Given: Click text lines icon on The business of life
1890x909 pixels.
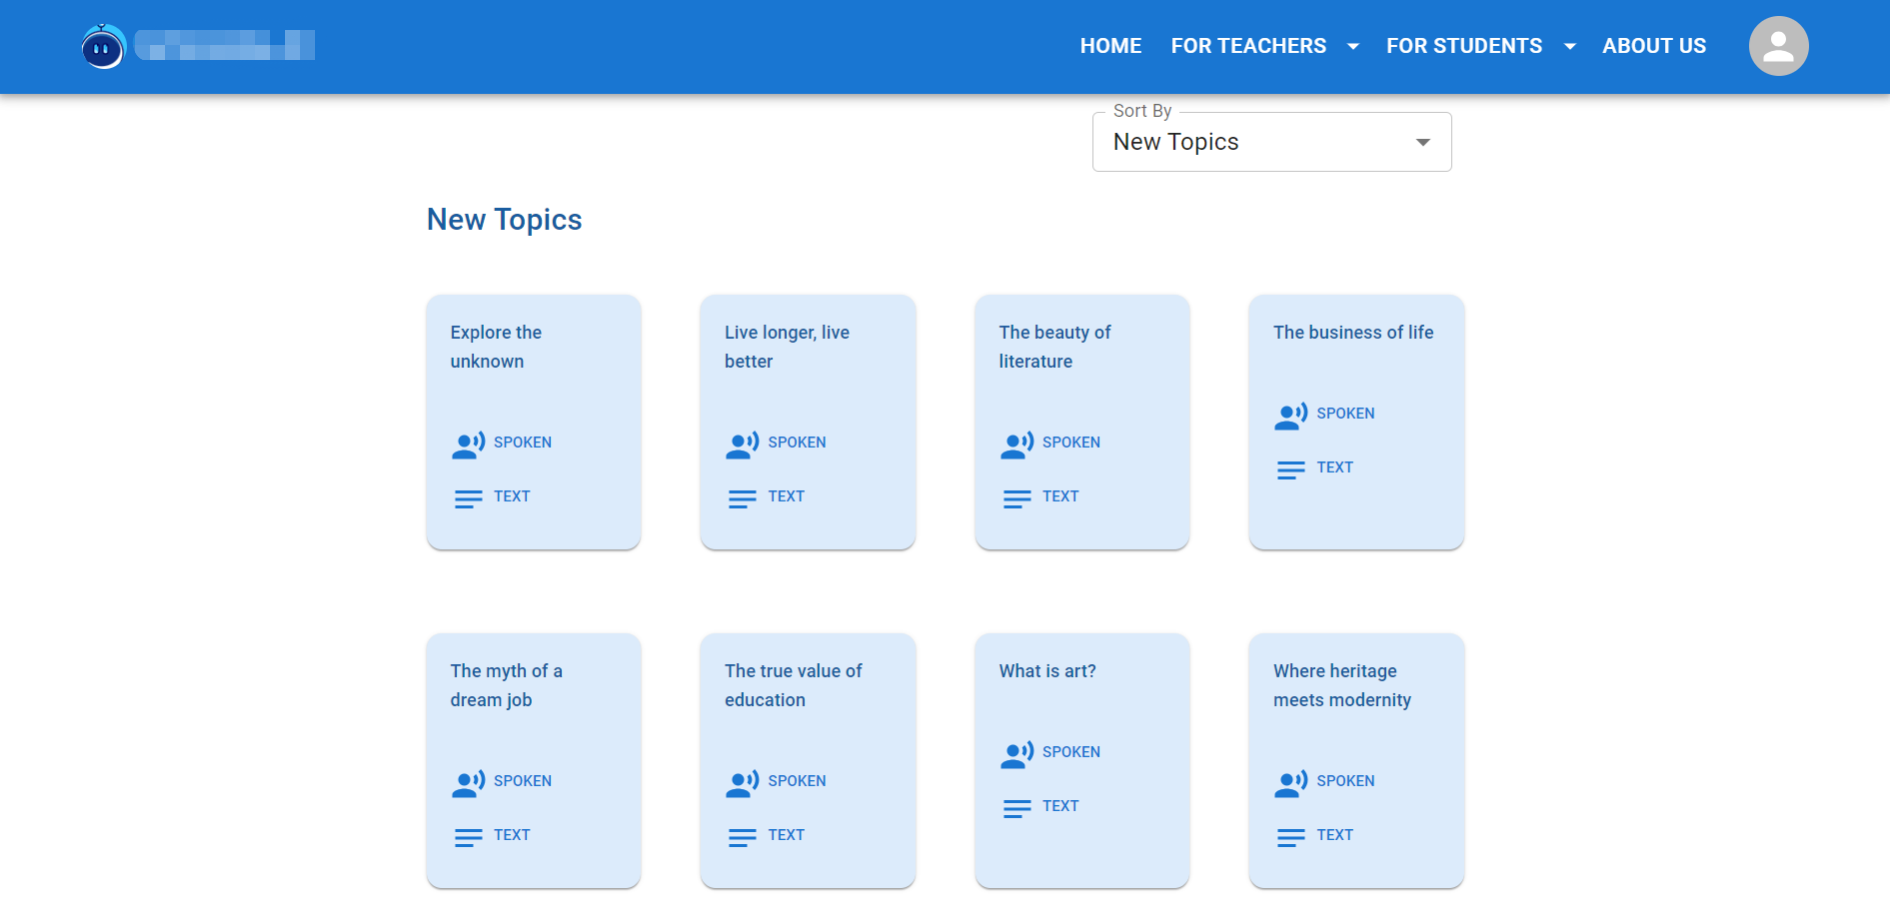Looking at the screenshot, I should point(1291,469).
